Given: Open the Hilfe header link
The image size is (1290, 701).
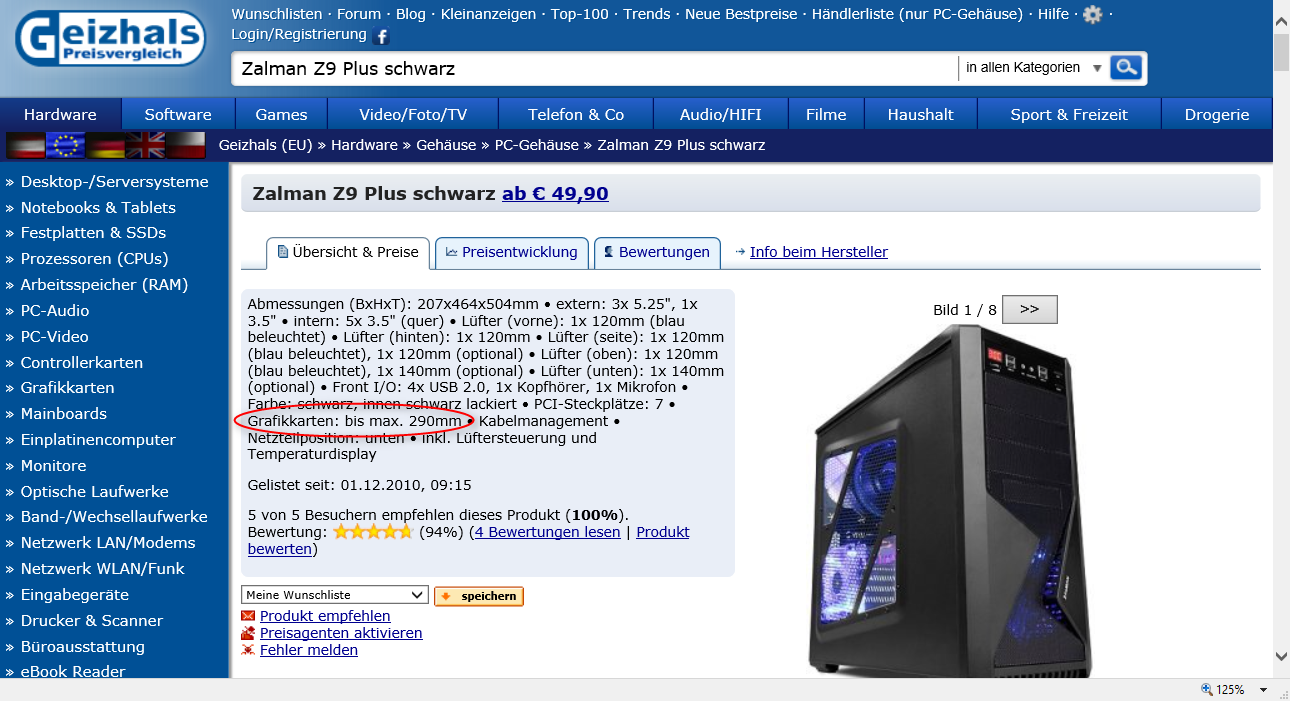Looking at the screenshot, I should pos(1053,14).
